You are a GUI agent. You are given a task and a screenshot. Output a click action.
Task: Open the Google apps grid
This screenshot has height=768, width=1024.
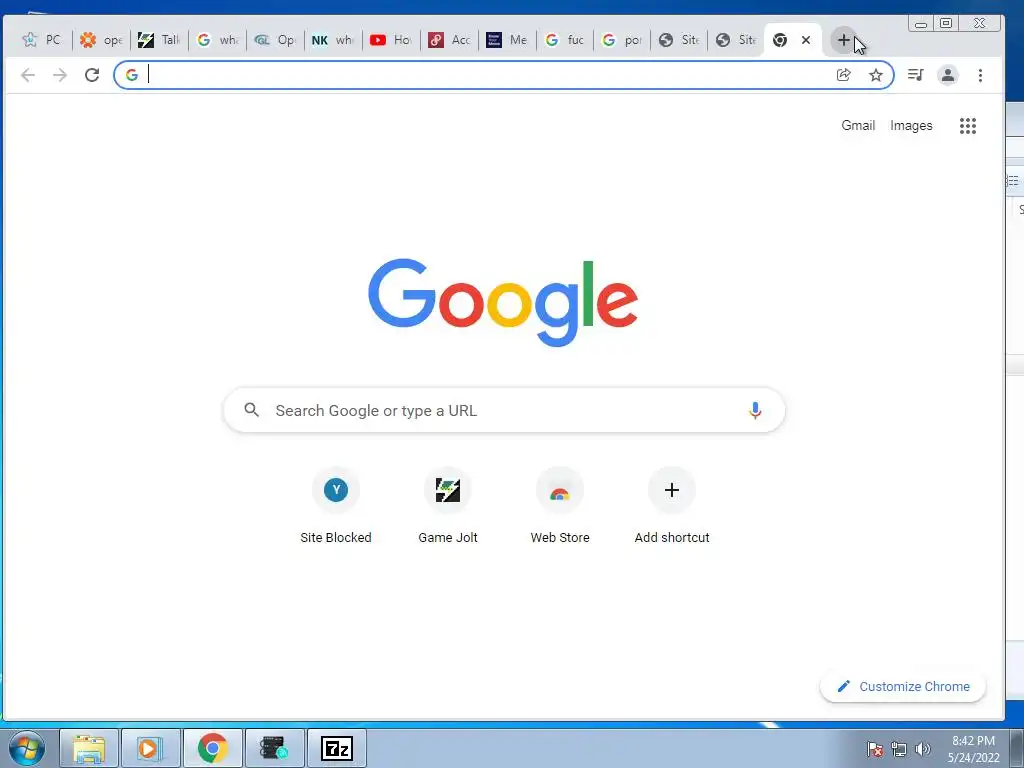tap(968, 125)
